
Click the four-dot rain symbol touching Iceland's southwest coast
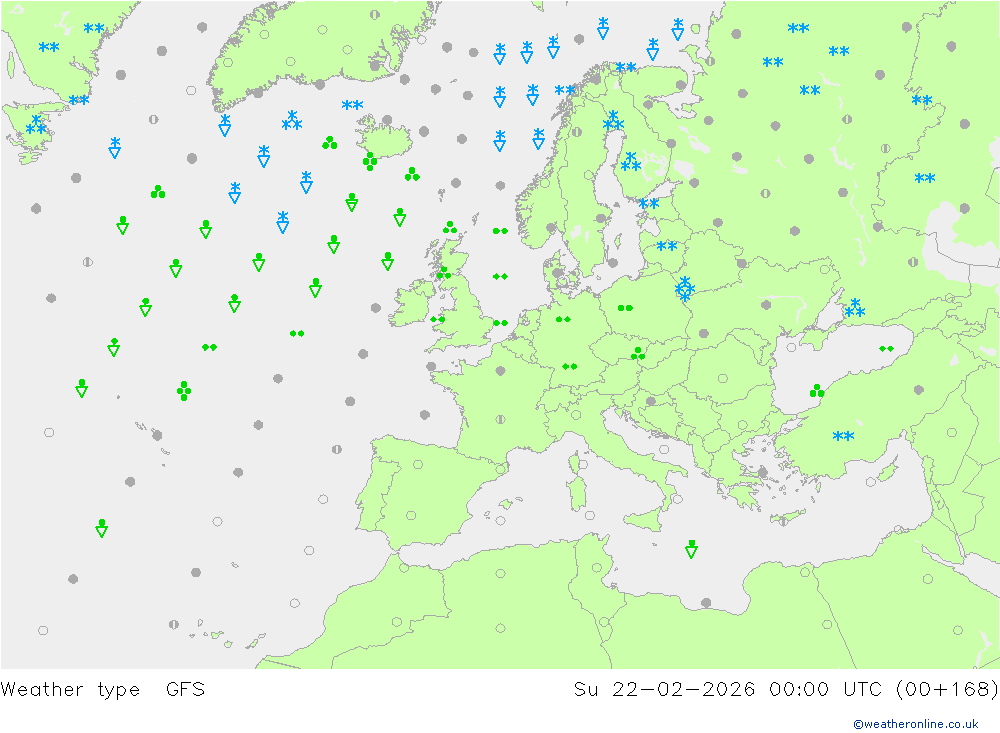click(370, 161)
